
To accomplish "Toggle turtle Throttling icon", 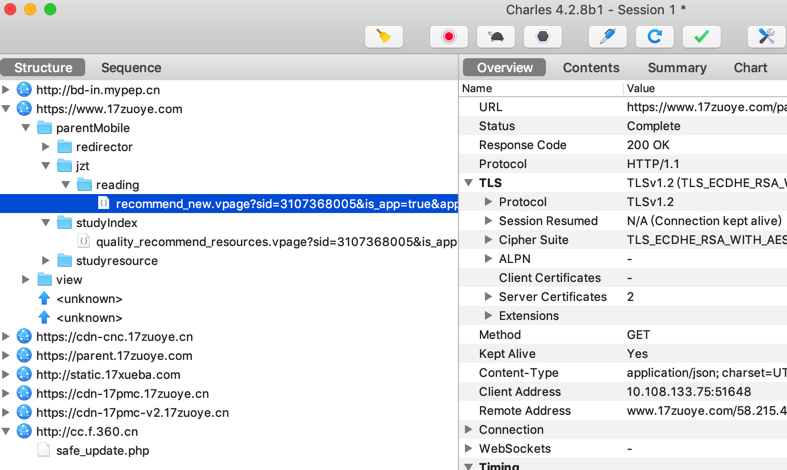I will 496,37.
